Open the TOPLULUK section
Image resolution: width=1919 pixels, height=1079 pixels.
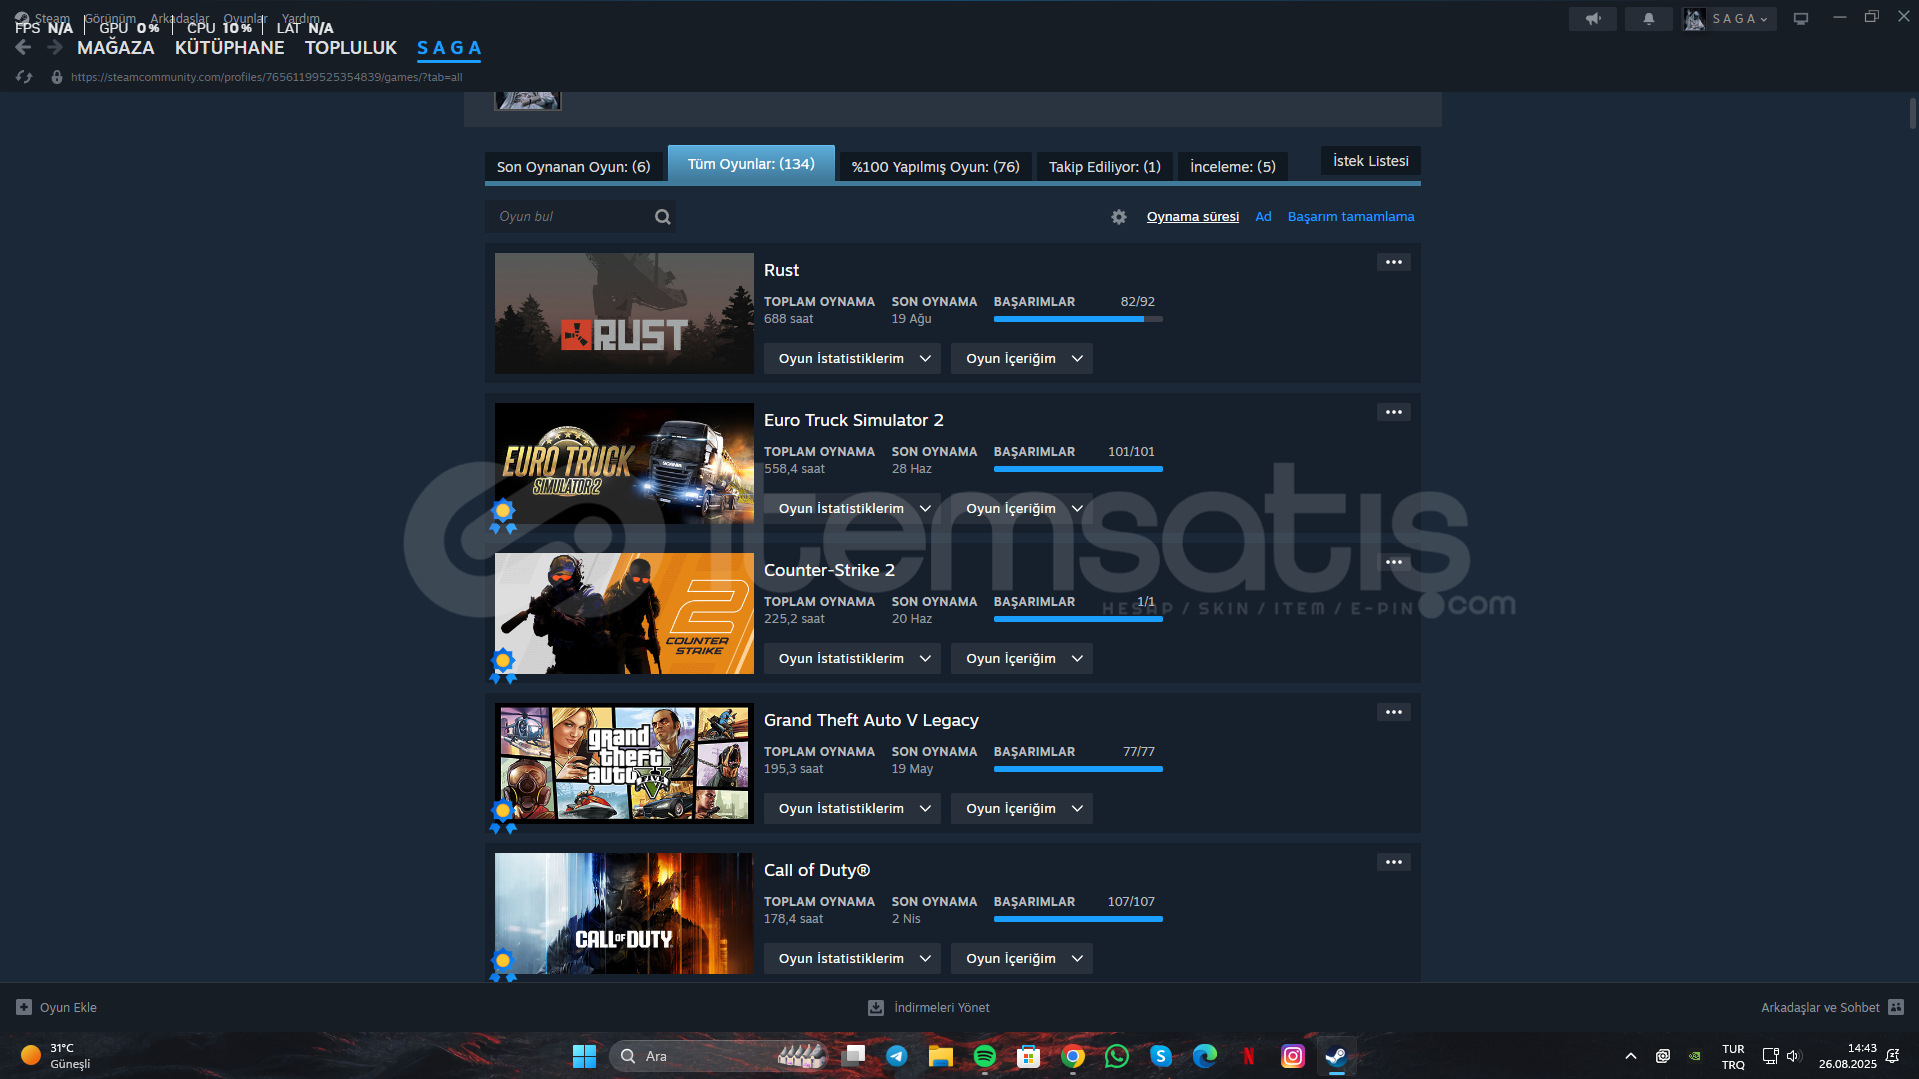[x=351, y=48]
